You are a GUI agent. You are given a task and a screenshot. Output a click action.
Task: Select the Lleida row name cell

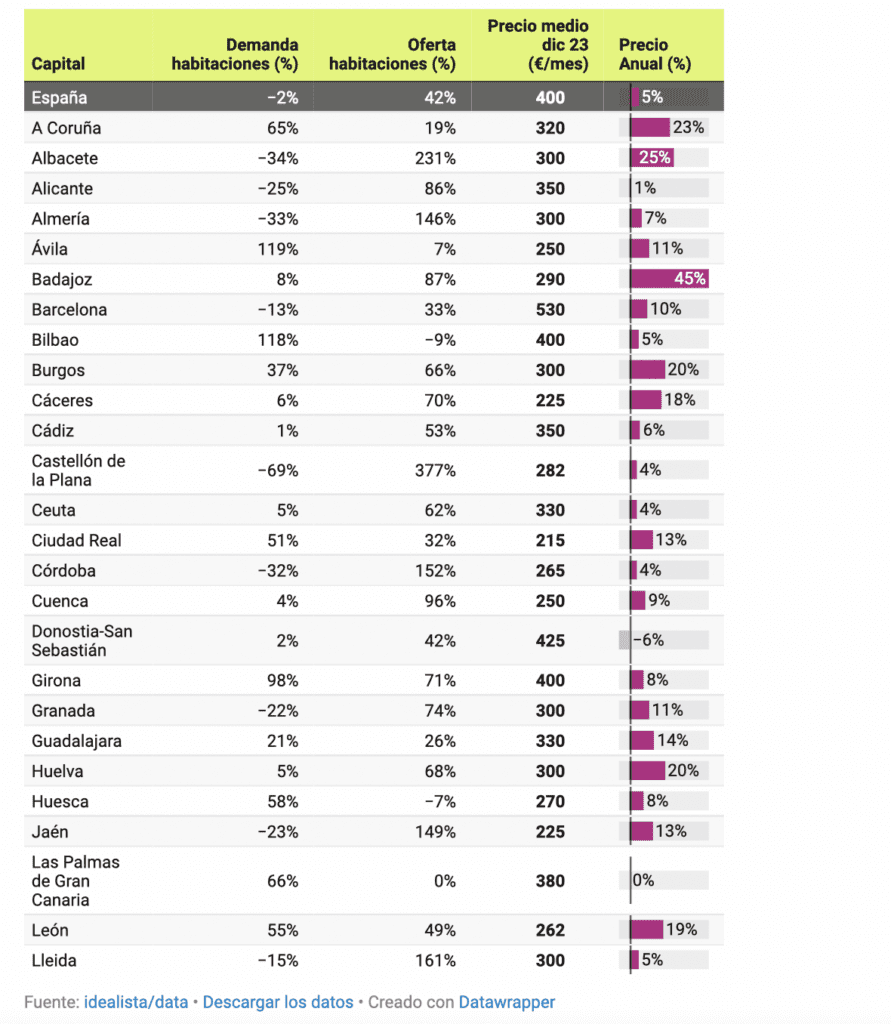[x=54, y=961]
